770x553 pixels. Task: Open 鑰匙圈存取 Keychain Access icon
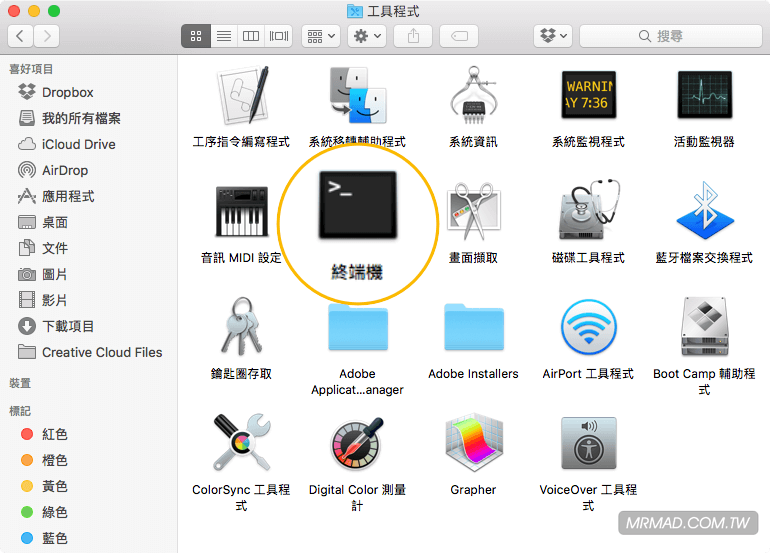[241, 328]
